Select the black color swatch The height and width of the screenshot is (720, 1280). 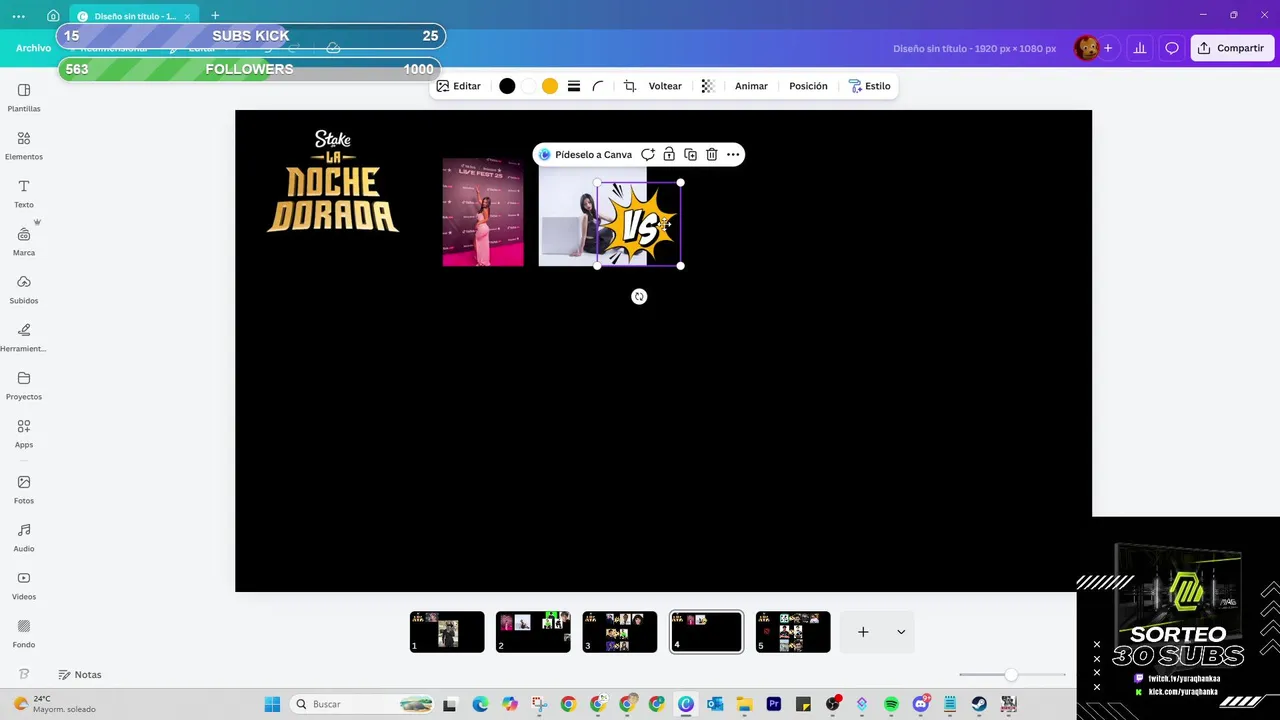(x=507, y=86)
